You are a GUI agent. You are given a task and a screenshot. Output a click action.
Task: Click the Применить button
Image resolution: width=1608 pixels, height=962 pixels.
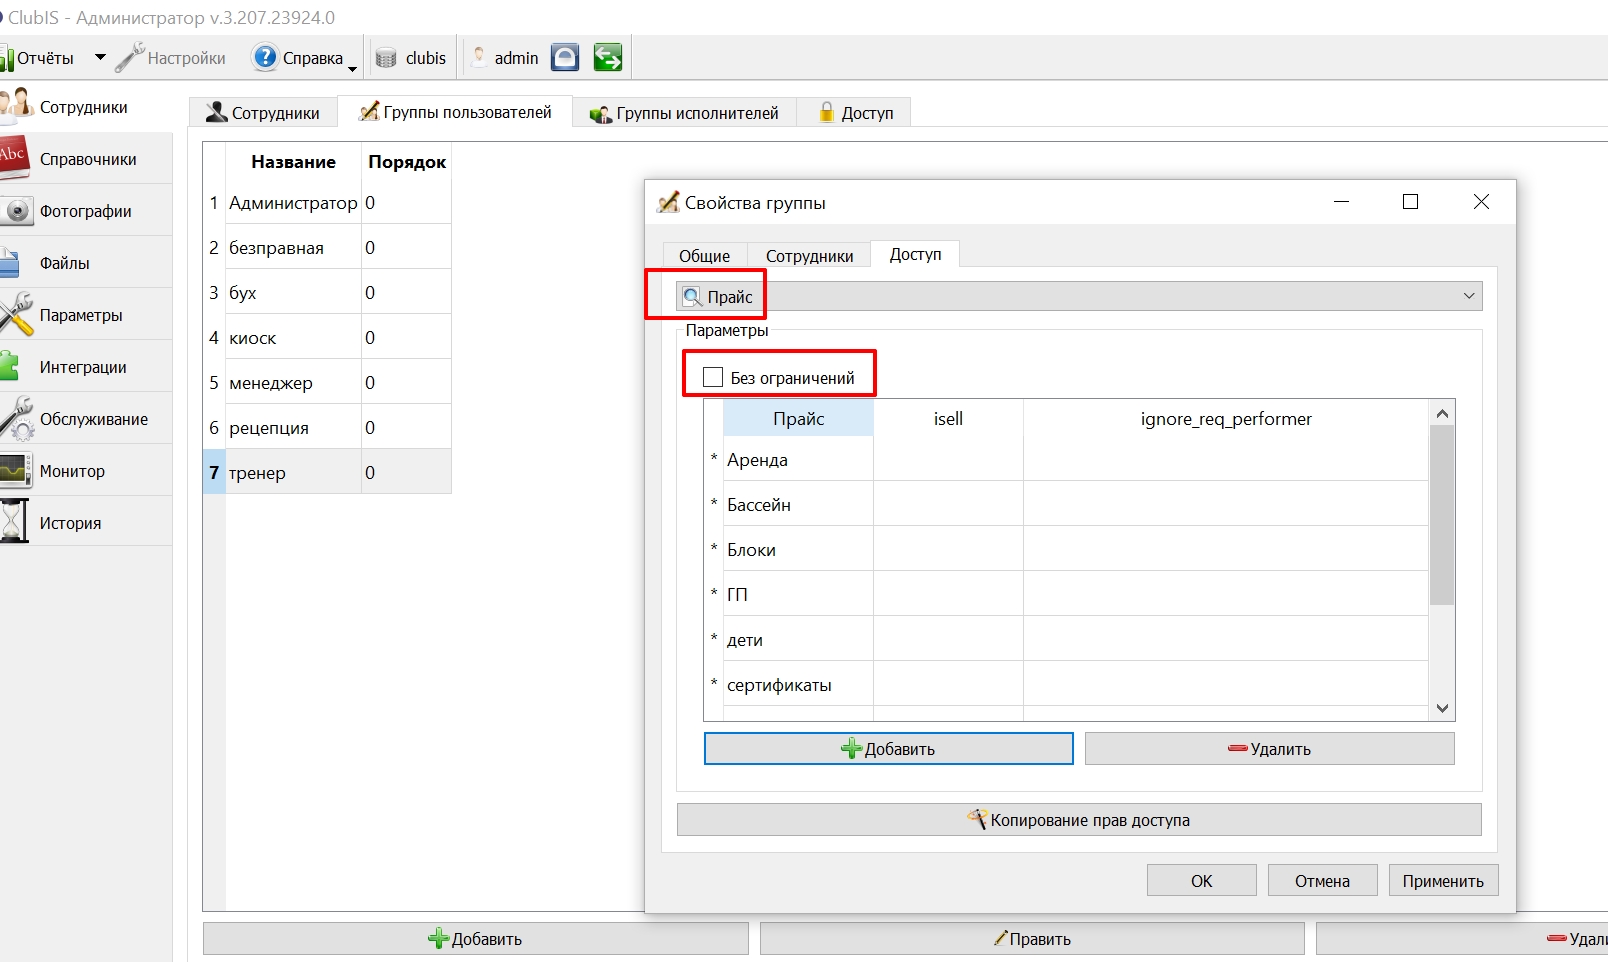click(1443, 881)
